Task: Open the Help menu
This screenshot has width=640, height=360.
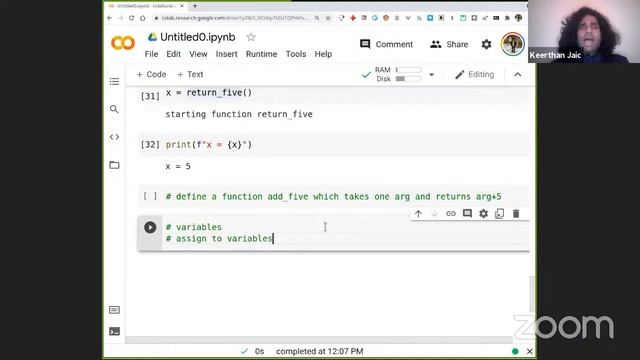Action: [x=323, y=54]
